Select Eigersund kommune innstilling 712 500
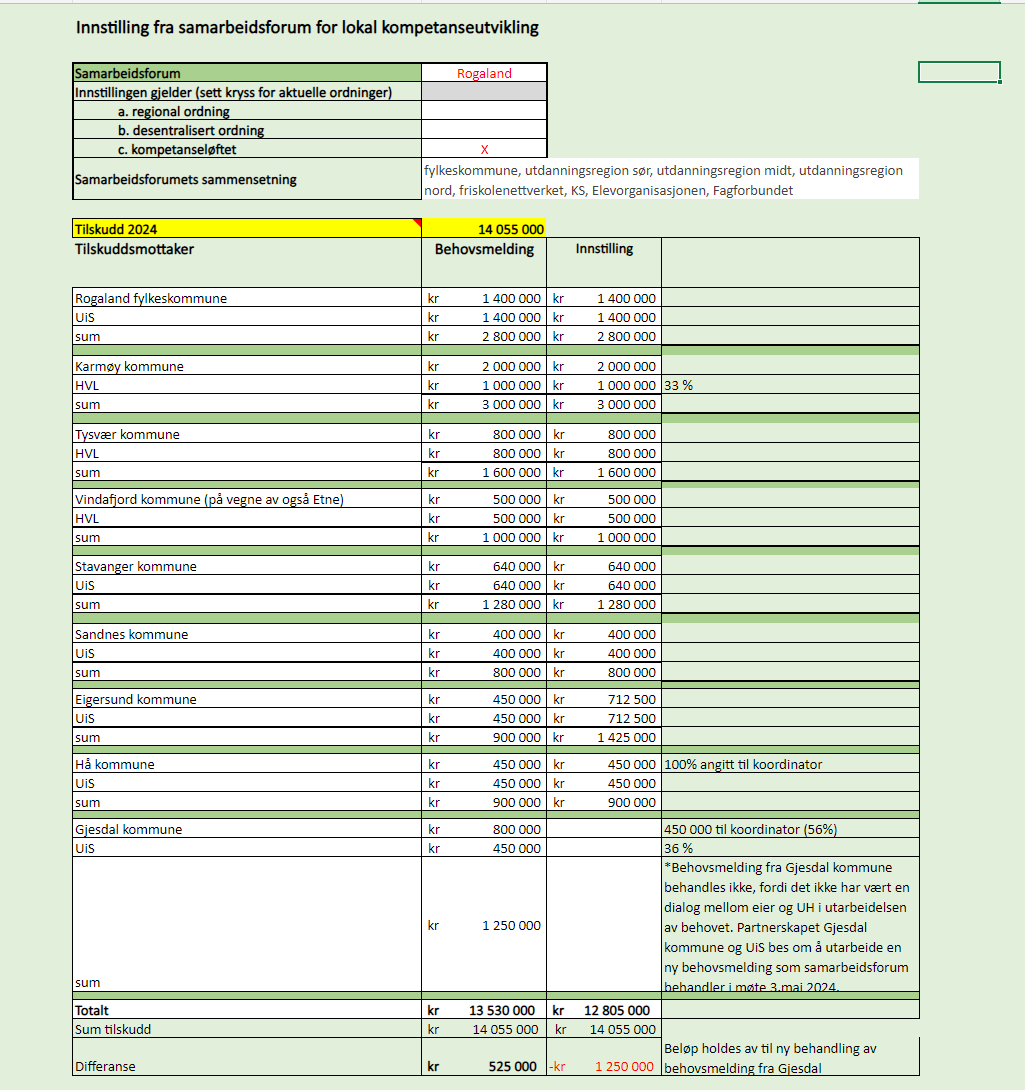The height and width of the screenshot is (1090, 1025). click(604, 699)
